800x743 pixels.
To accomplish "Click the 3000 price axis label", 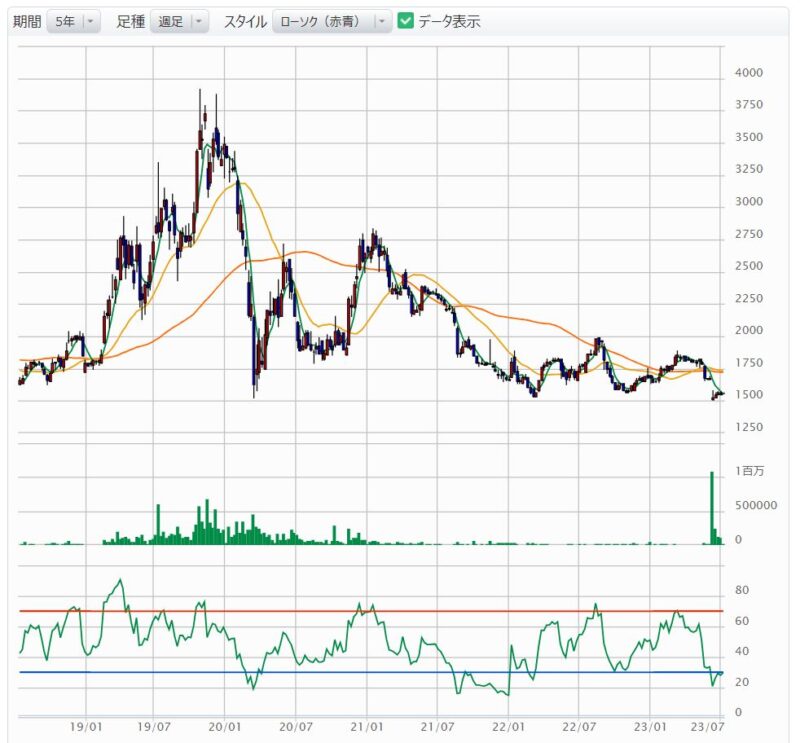I will pyautogui.click(x=748, y=201).
